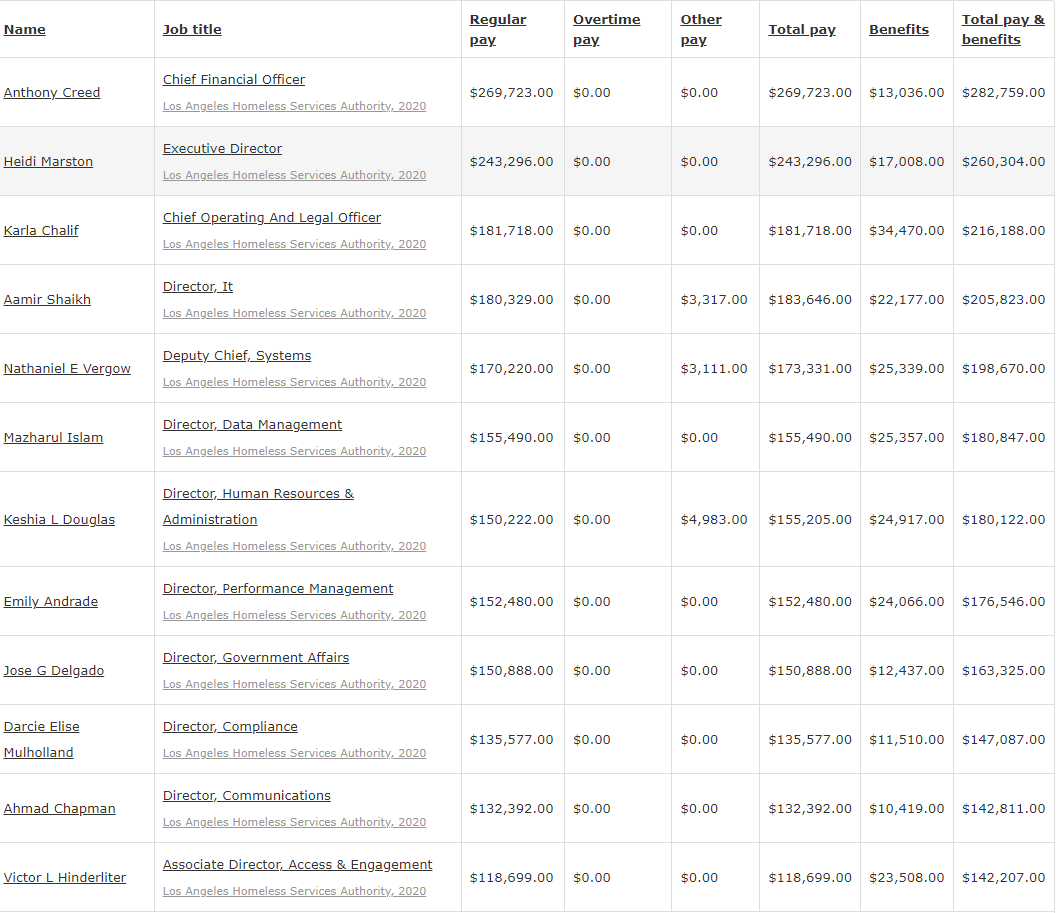Select Emily Andrade's total pay & benefits $176,546.00

[1003, 602]
